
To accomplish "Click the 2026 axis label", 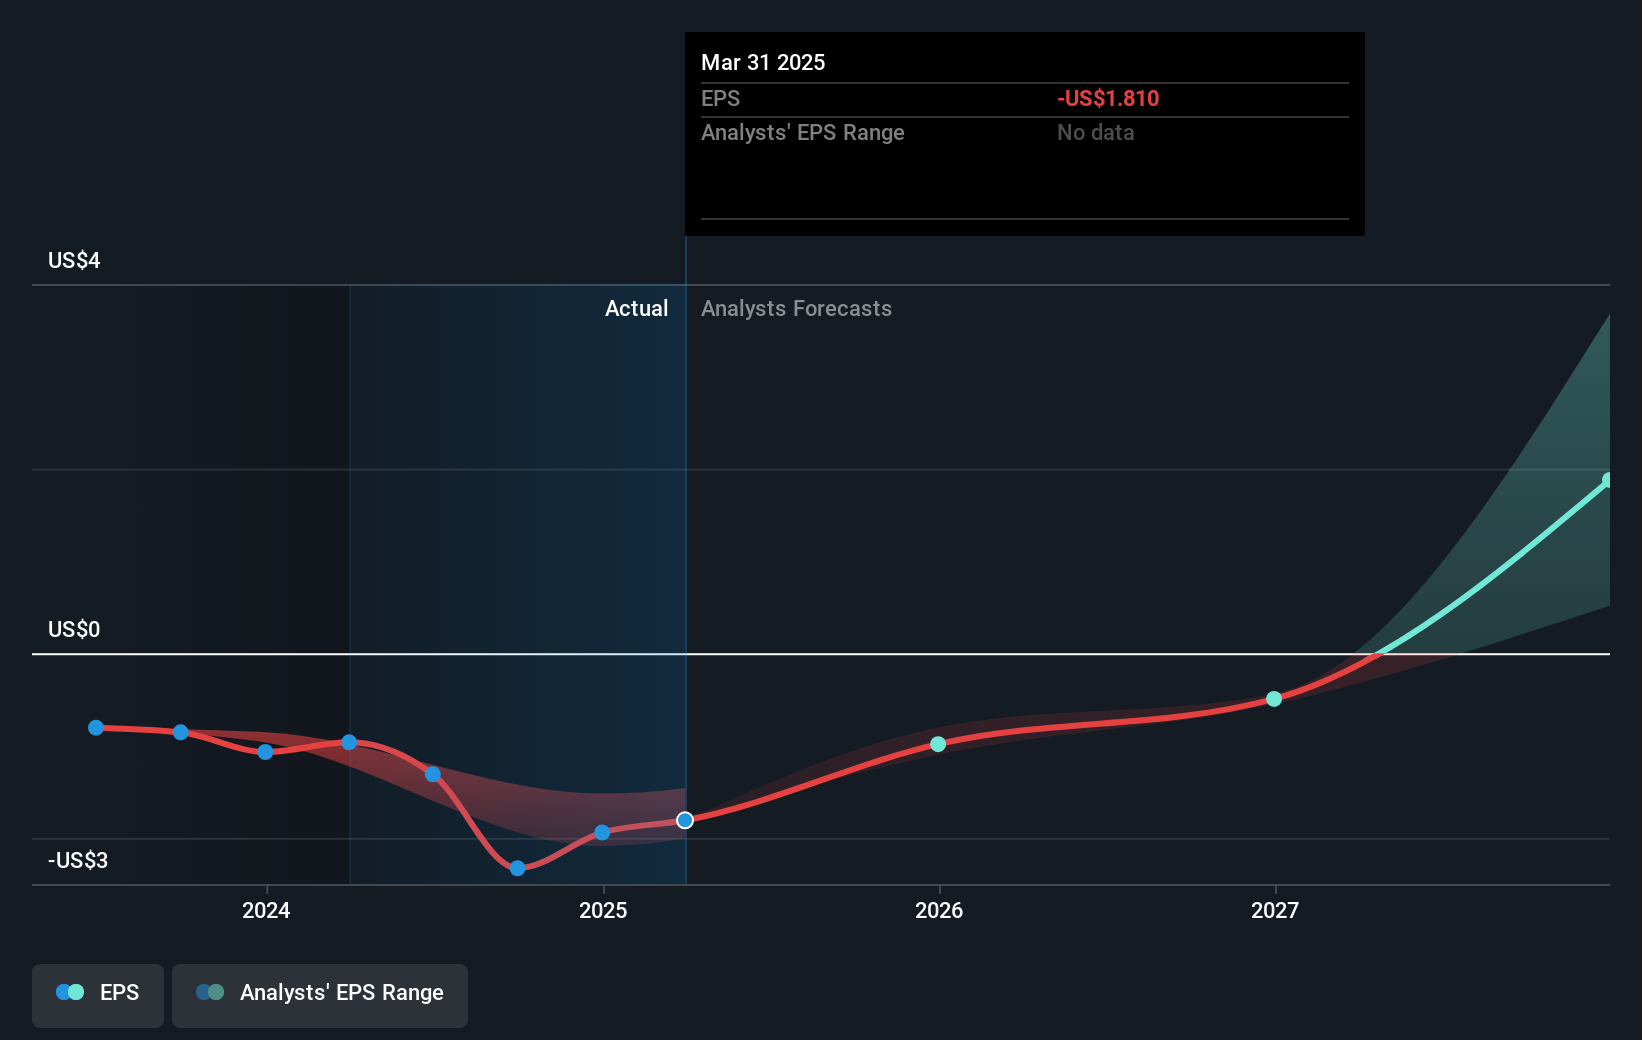I will click(x=939, y=910).
